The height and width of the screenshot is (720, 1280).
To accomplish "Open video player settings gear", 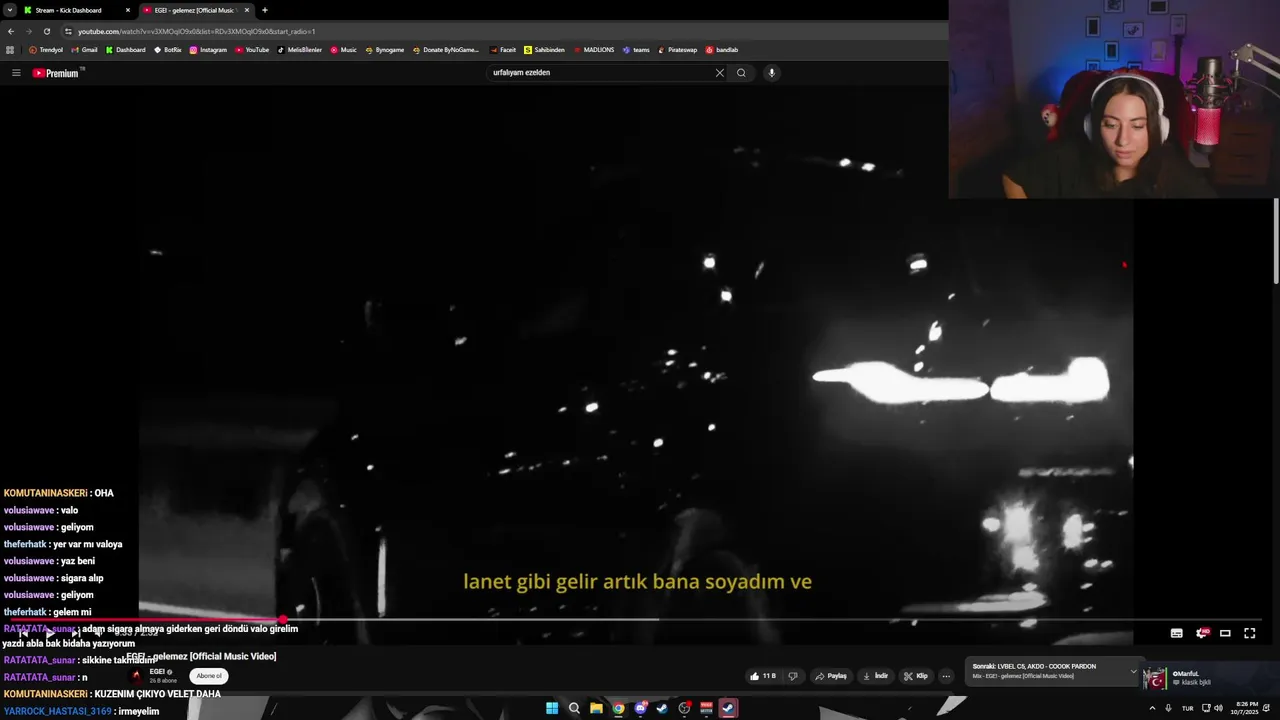I will click(x=1202, y=633).
